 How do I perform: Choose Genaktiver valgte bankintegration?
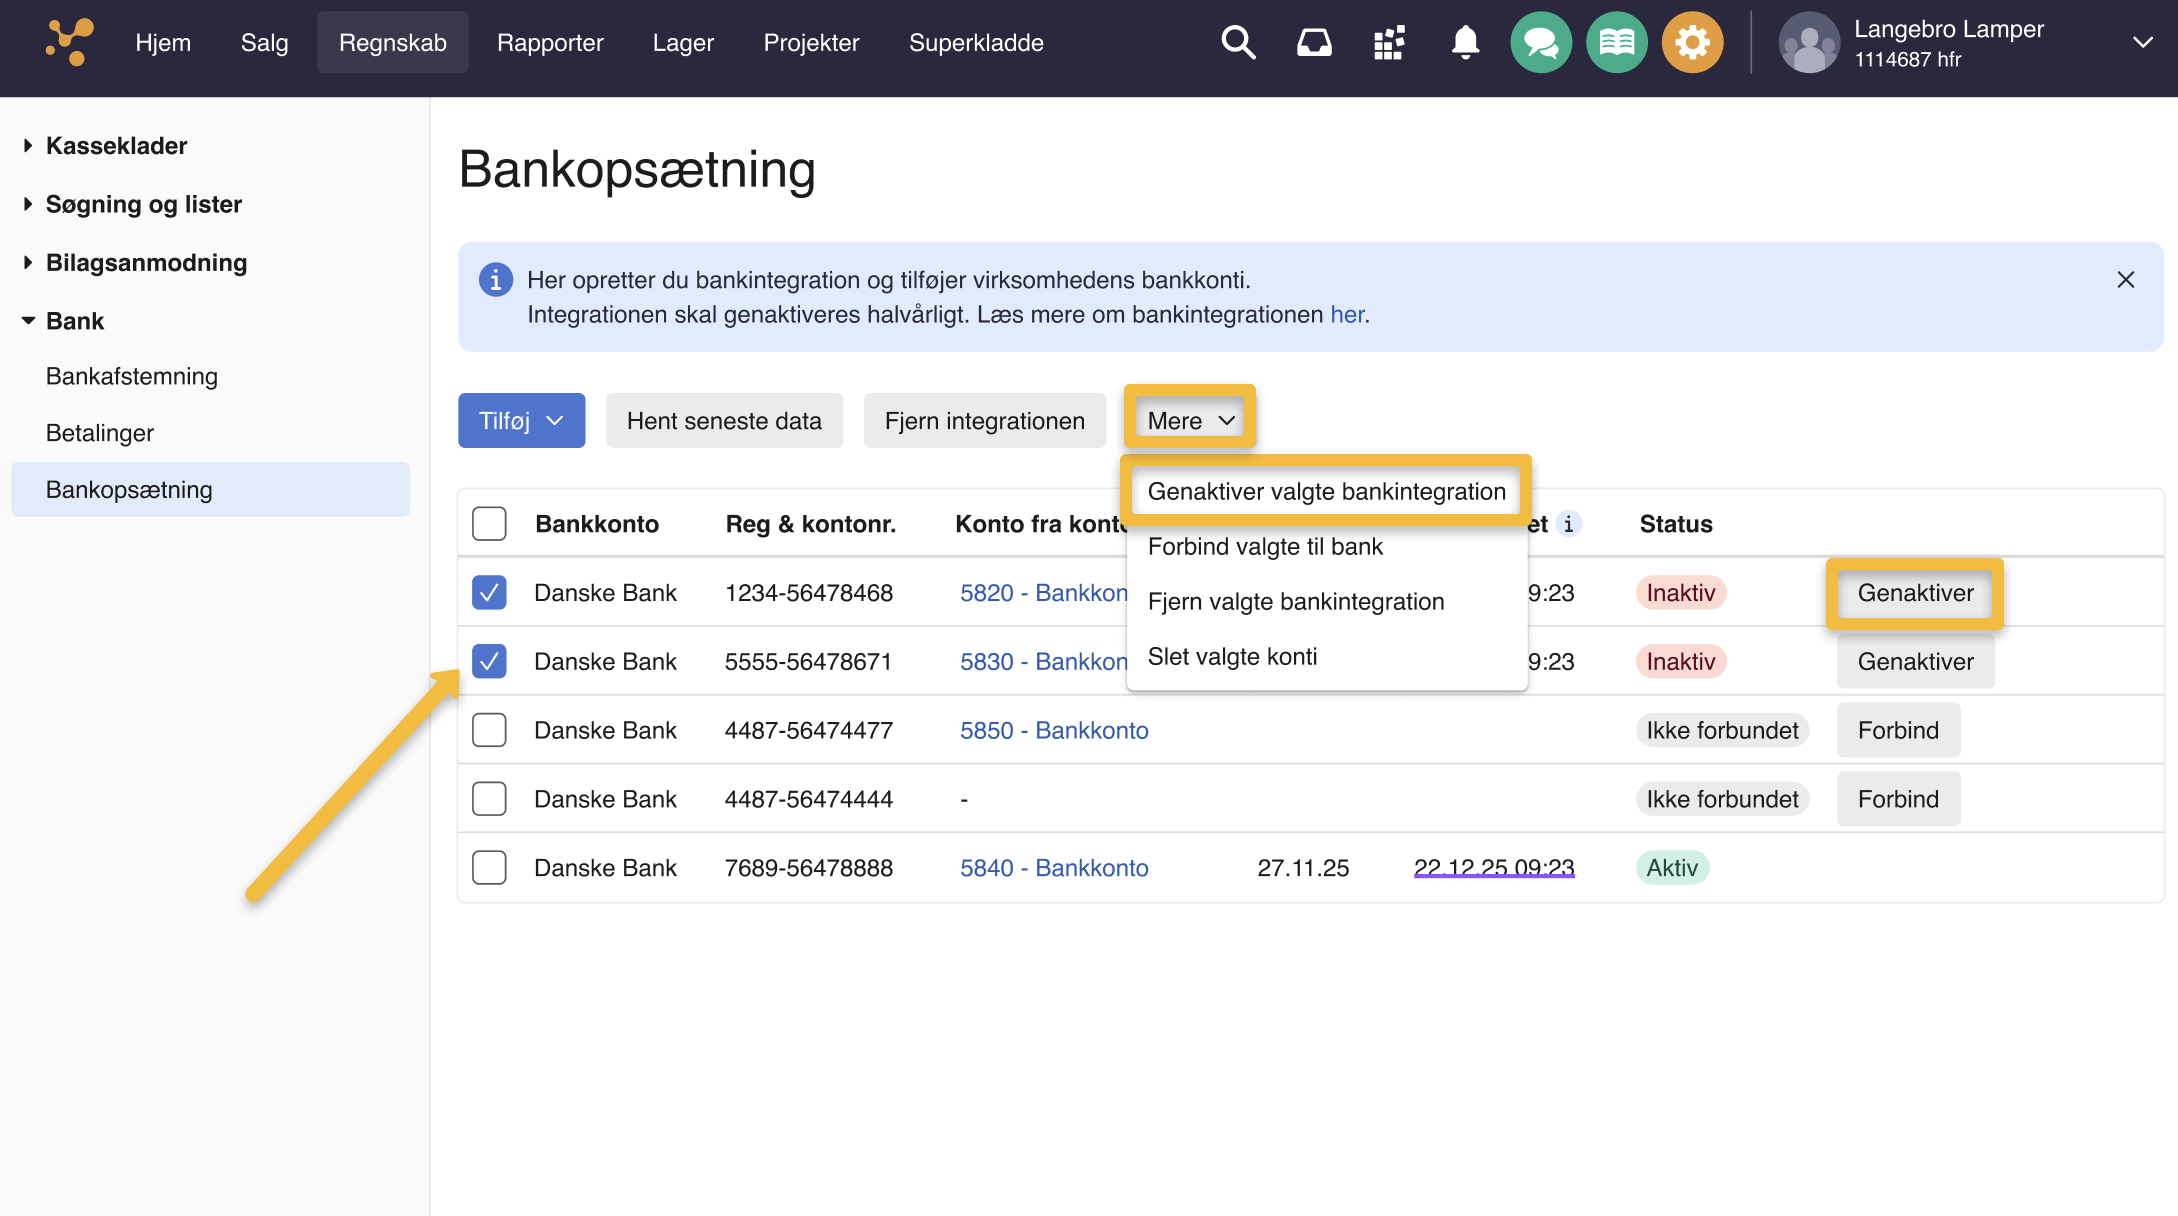point(1326,491)
